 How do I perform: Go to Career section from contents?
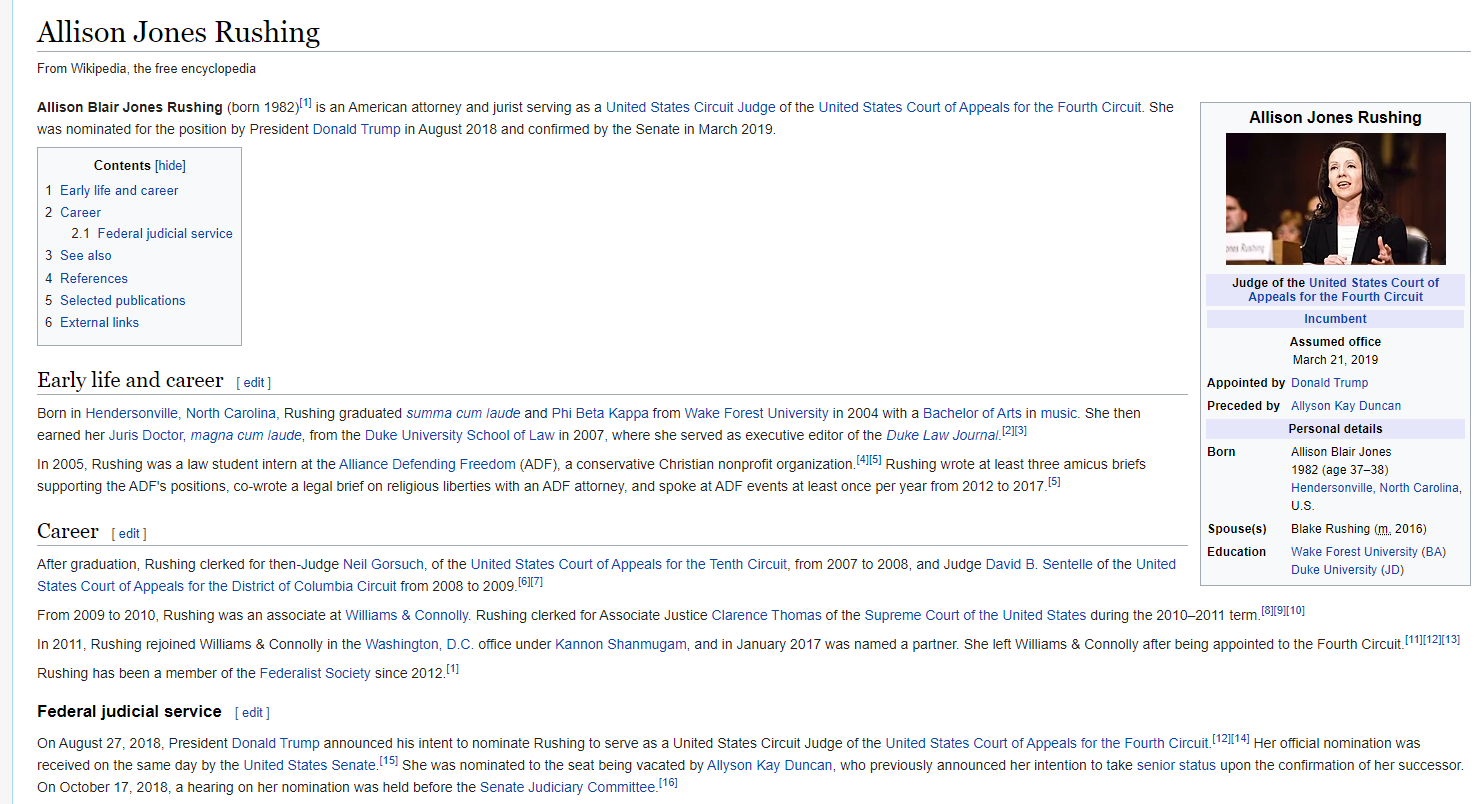[80, 212]
